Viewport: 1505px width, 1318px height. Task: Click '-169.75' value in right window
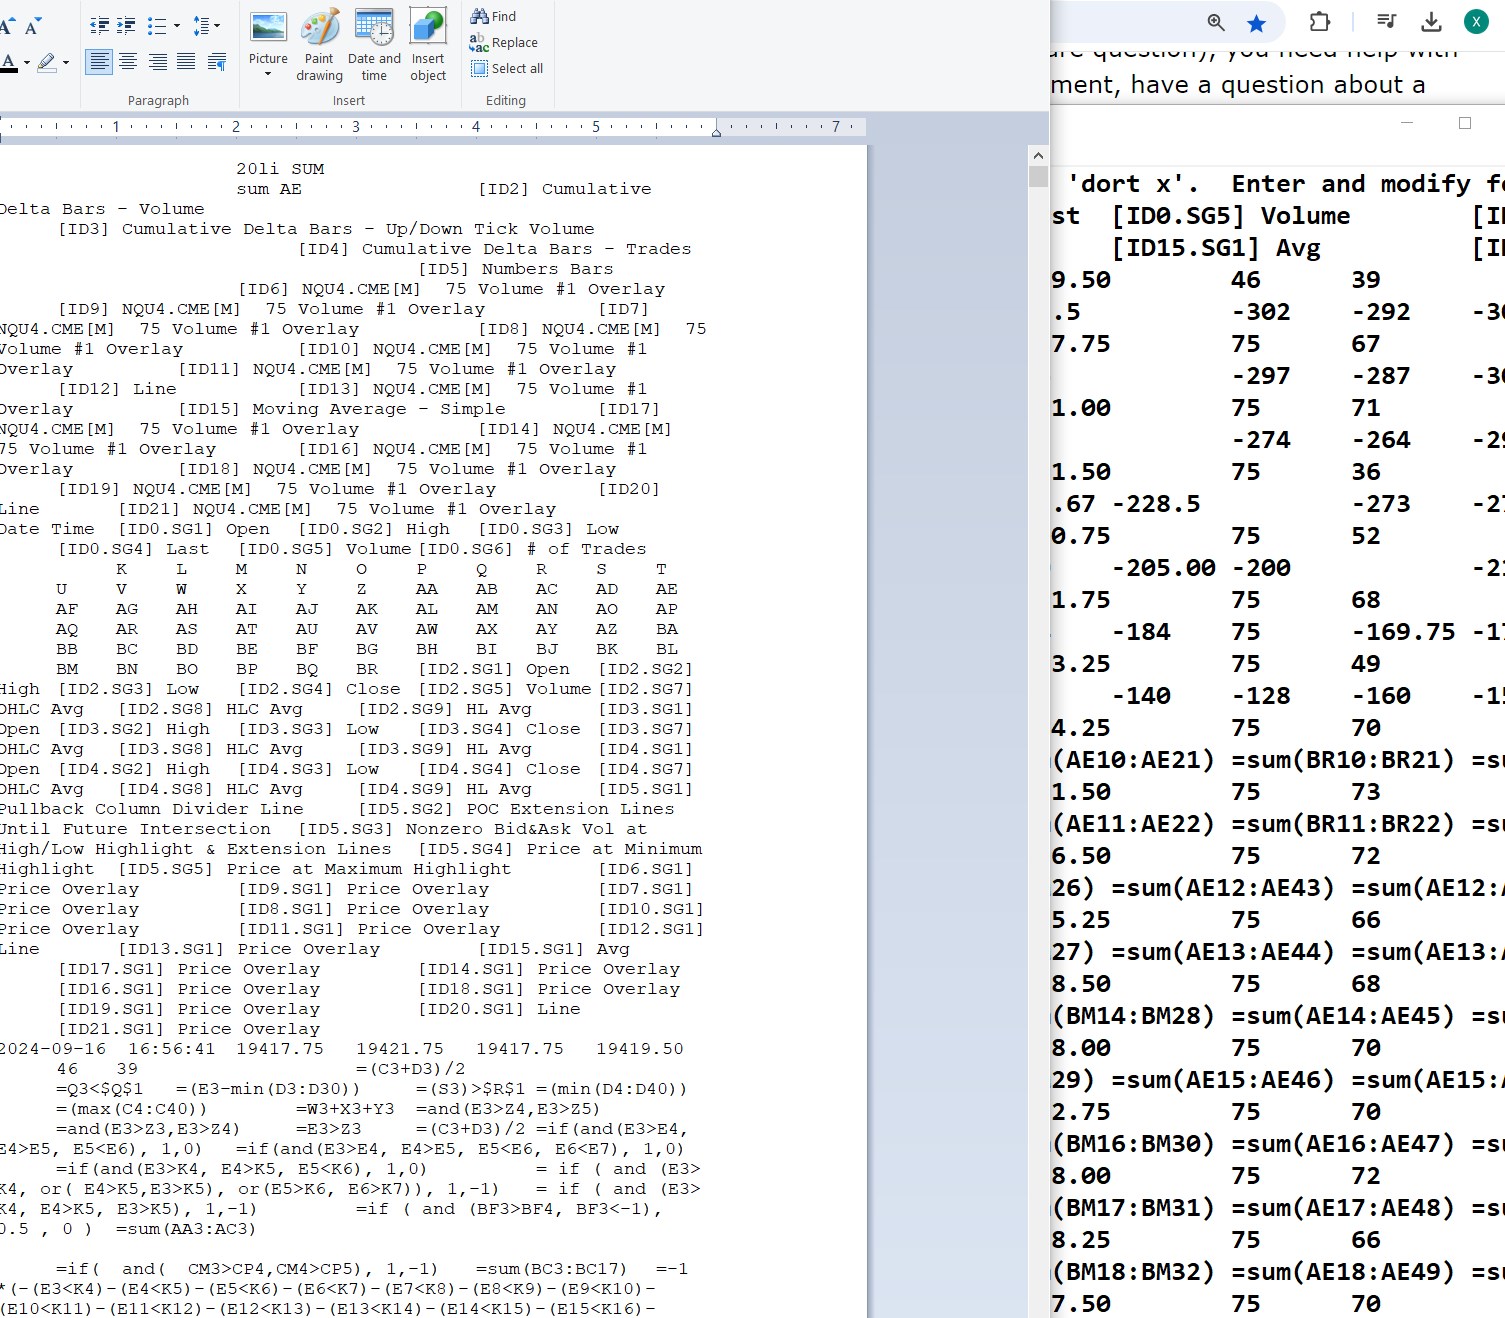tap(1403, 632)
